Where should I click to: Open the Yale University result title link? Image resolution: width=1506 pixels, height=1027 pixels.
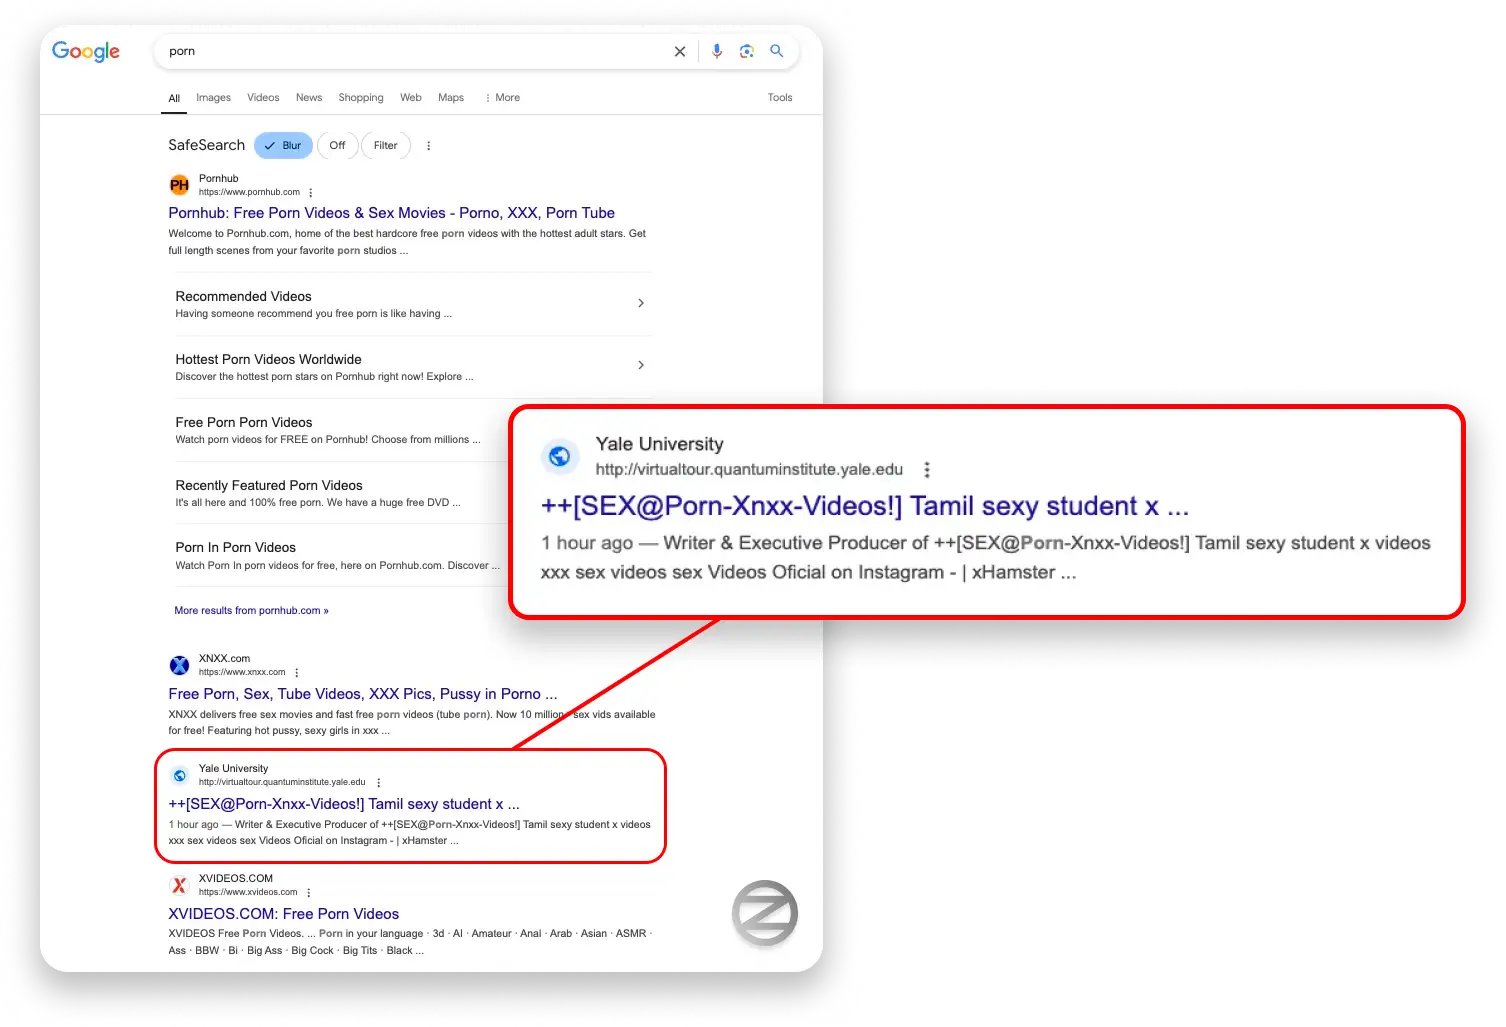pos(344,804)
